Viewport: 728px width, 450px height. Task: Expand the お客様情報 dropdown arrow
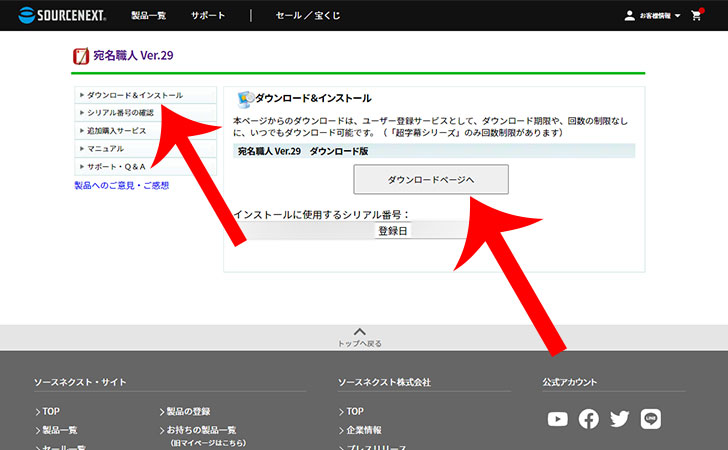(x=678, y=16)
